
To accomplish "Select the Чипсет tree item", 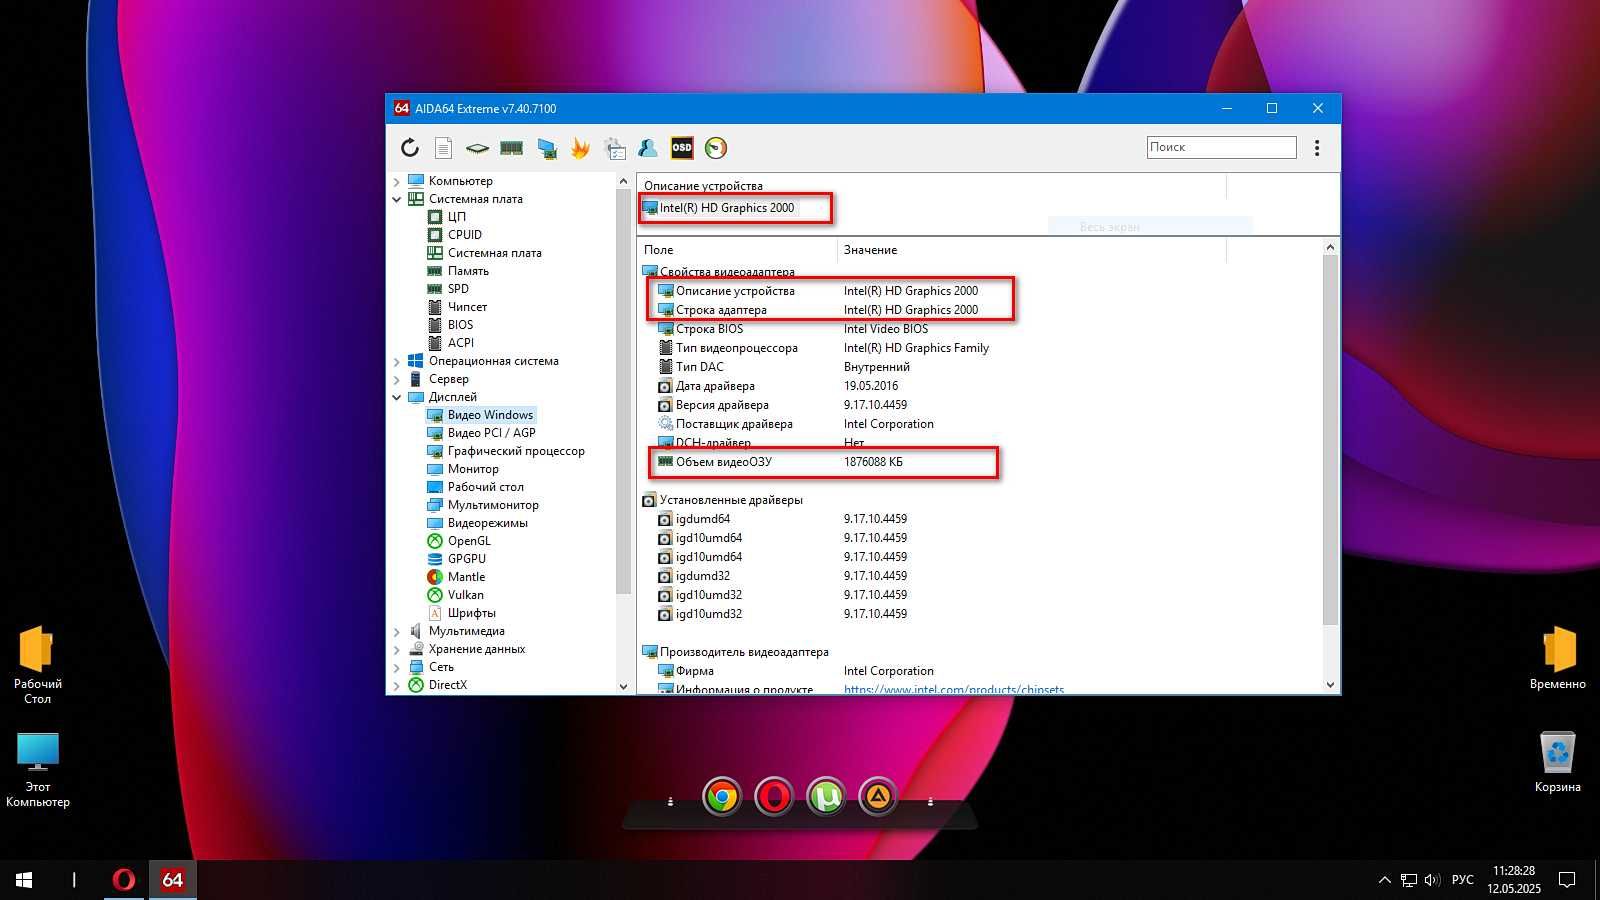I will pos(467,307).
